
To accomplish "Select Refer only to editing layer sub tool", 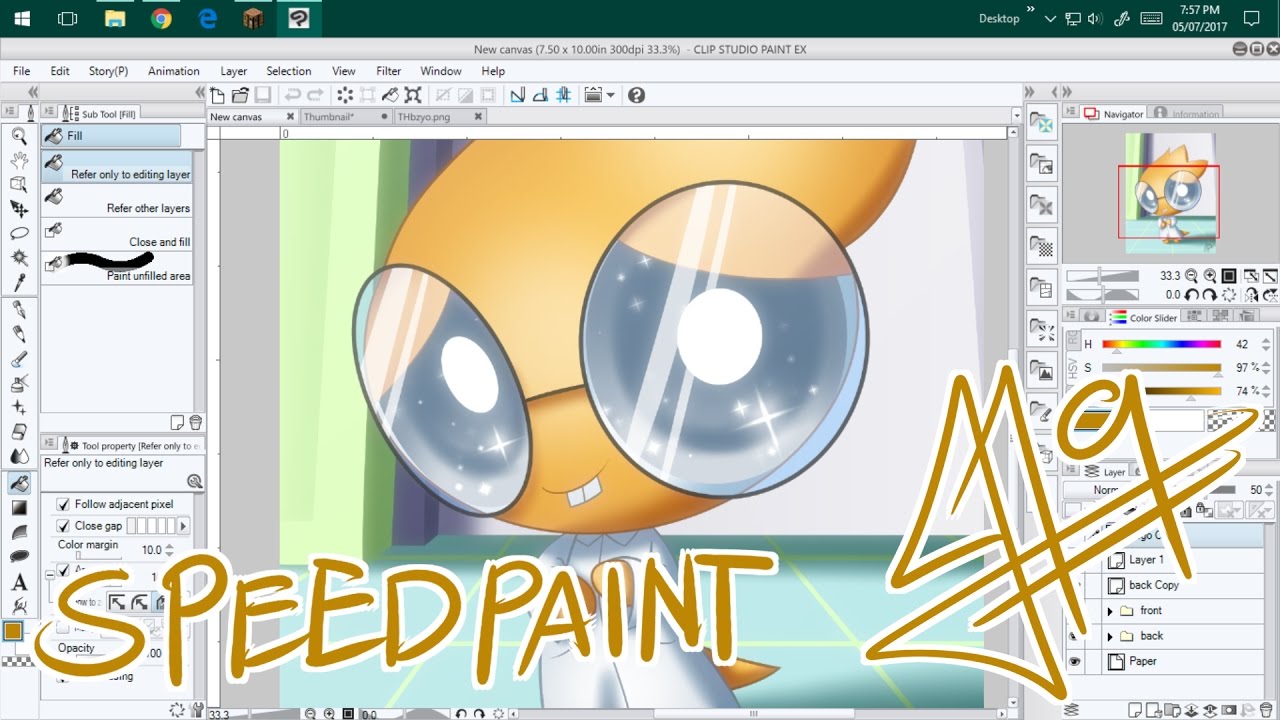I will [x=117, y=168].
